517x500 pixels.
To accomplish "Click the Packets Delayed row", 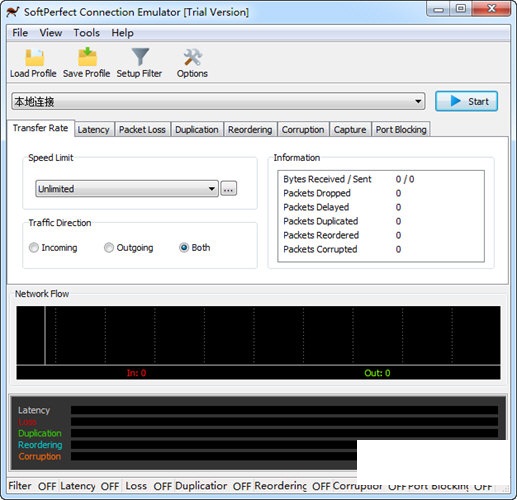I will click(x=342, y=207).
